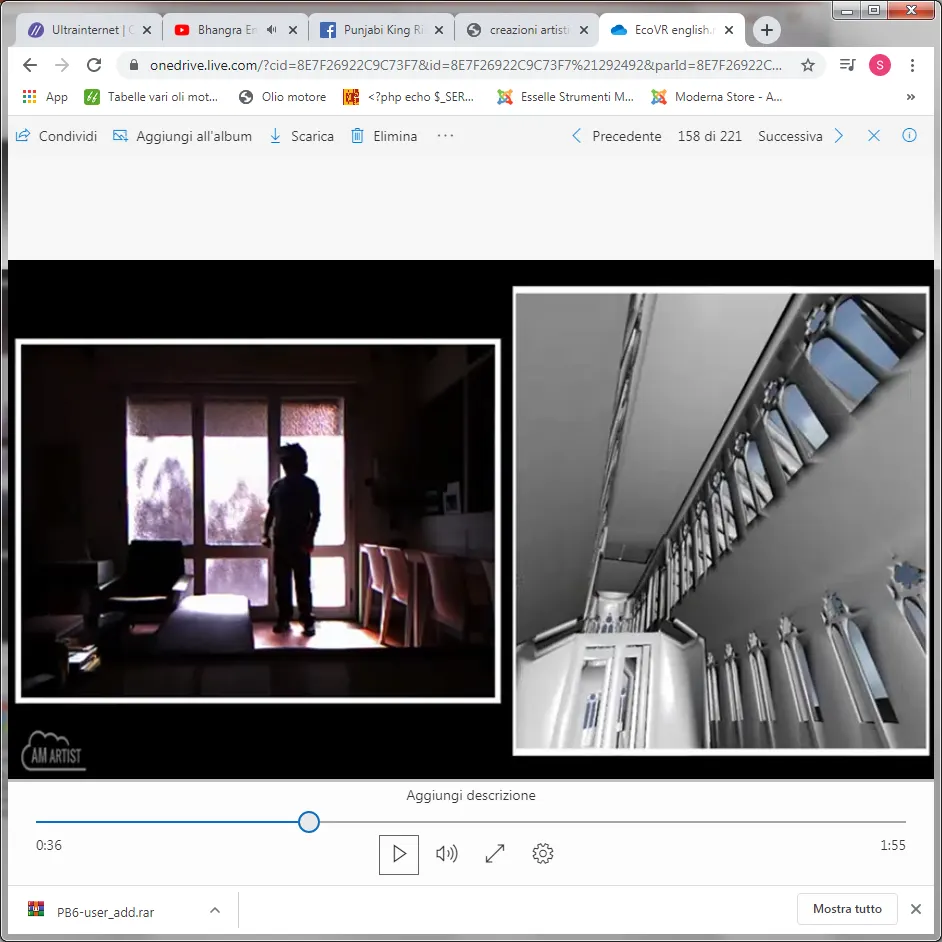Play the video
The width and height of the screenshot is (942, 942).
(399, 854)
